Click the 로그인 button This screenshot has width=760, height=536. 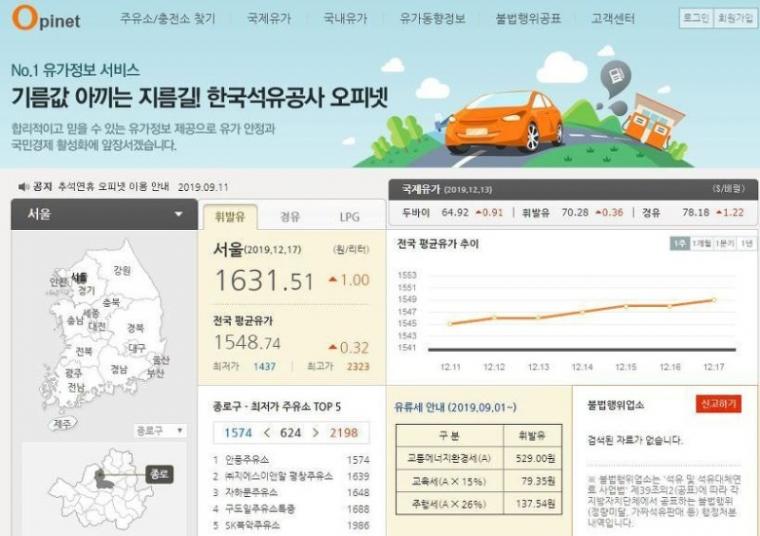[696, 18]
